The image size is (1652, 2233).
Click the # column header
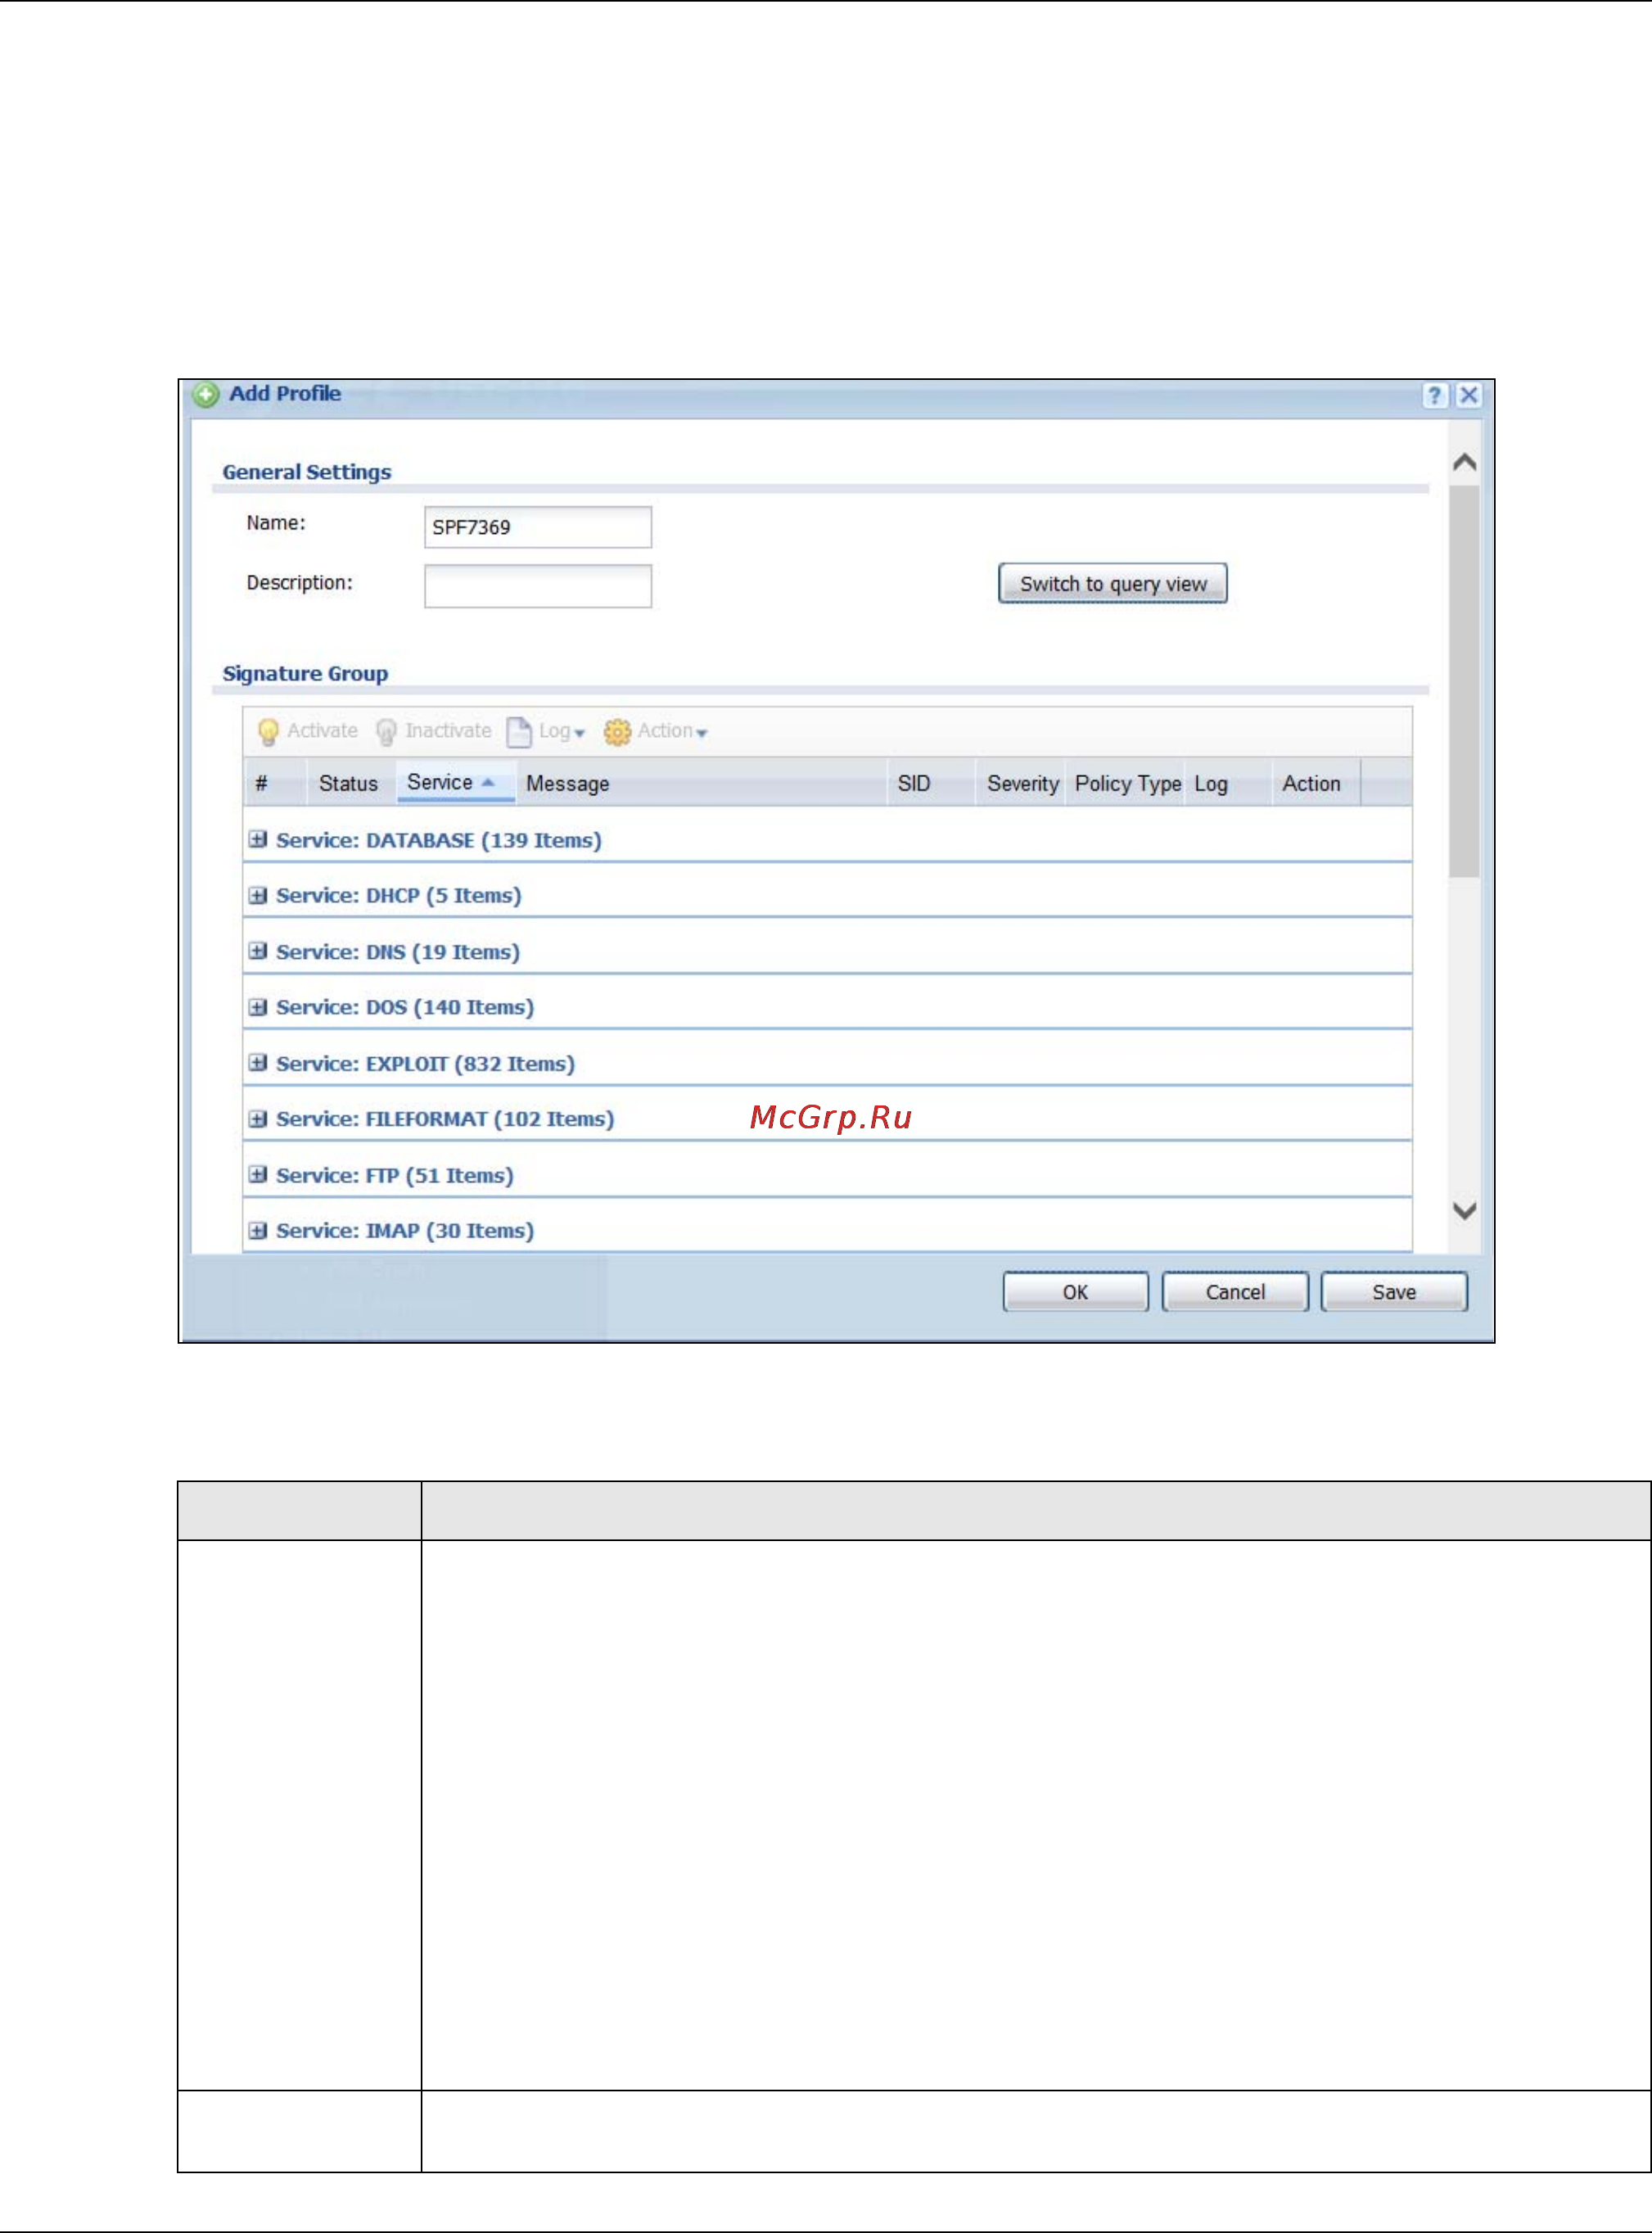click(x=275, y=783)
